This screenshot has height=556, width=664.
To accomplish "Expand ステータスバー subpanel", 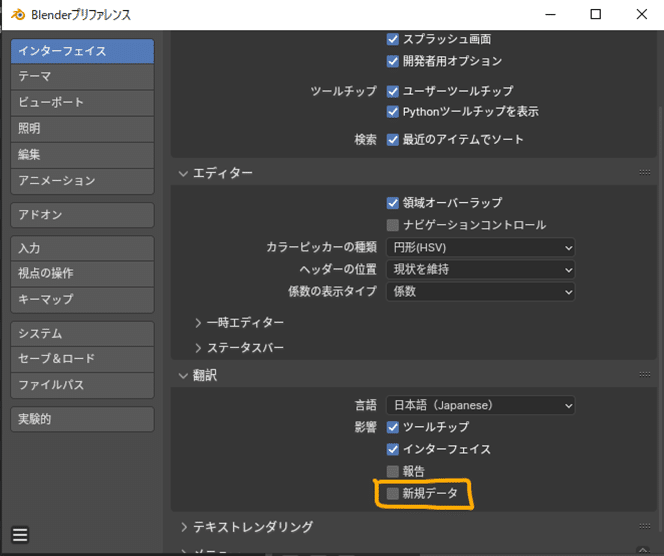I will 198,348.
